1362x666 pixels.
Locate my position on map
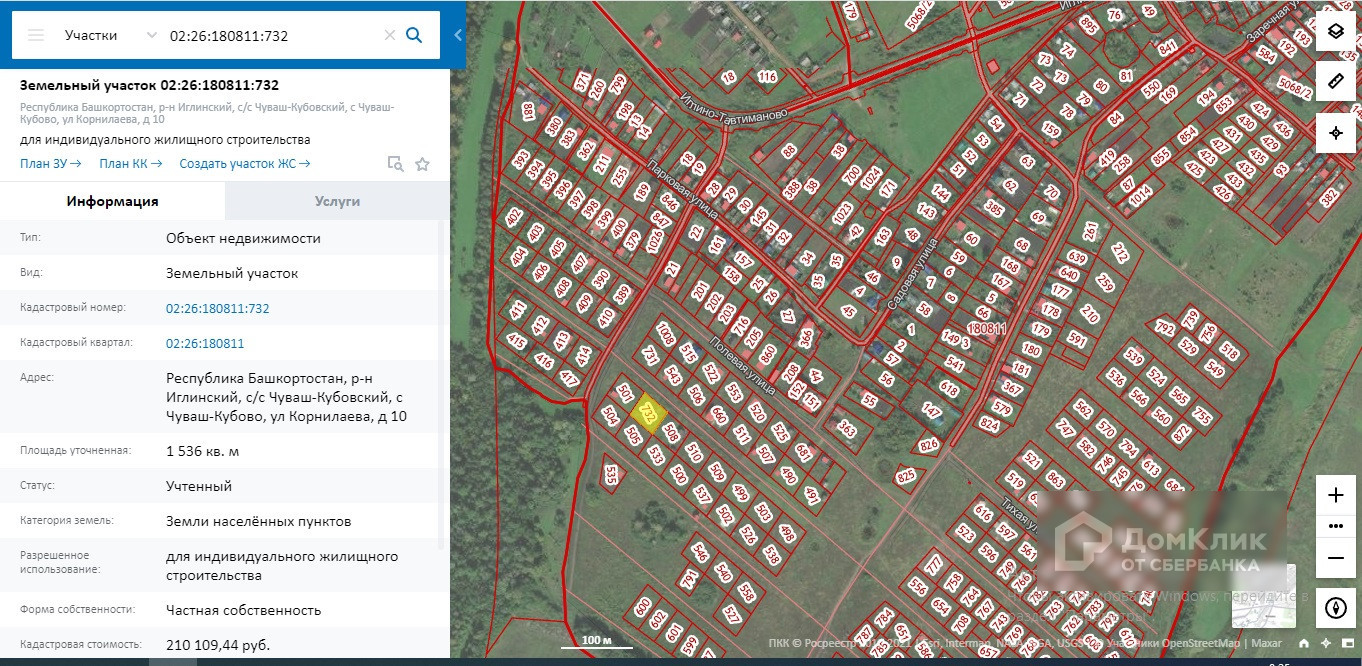[x=1336, y=133]
